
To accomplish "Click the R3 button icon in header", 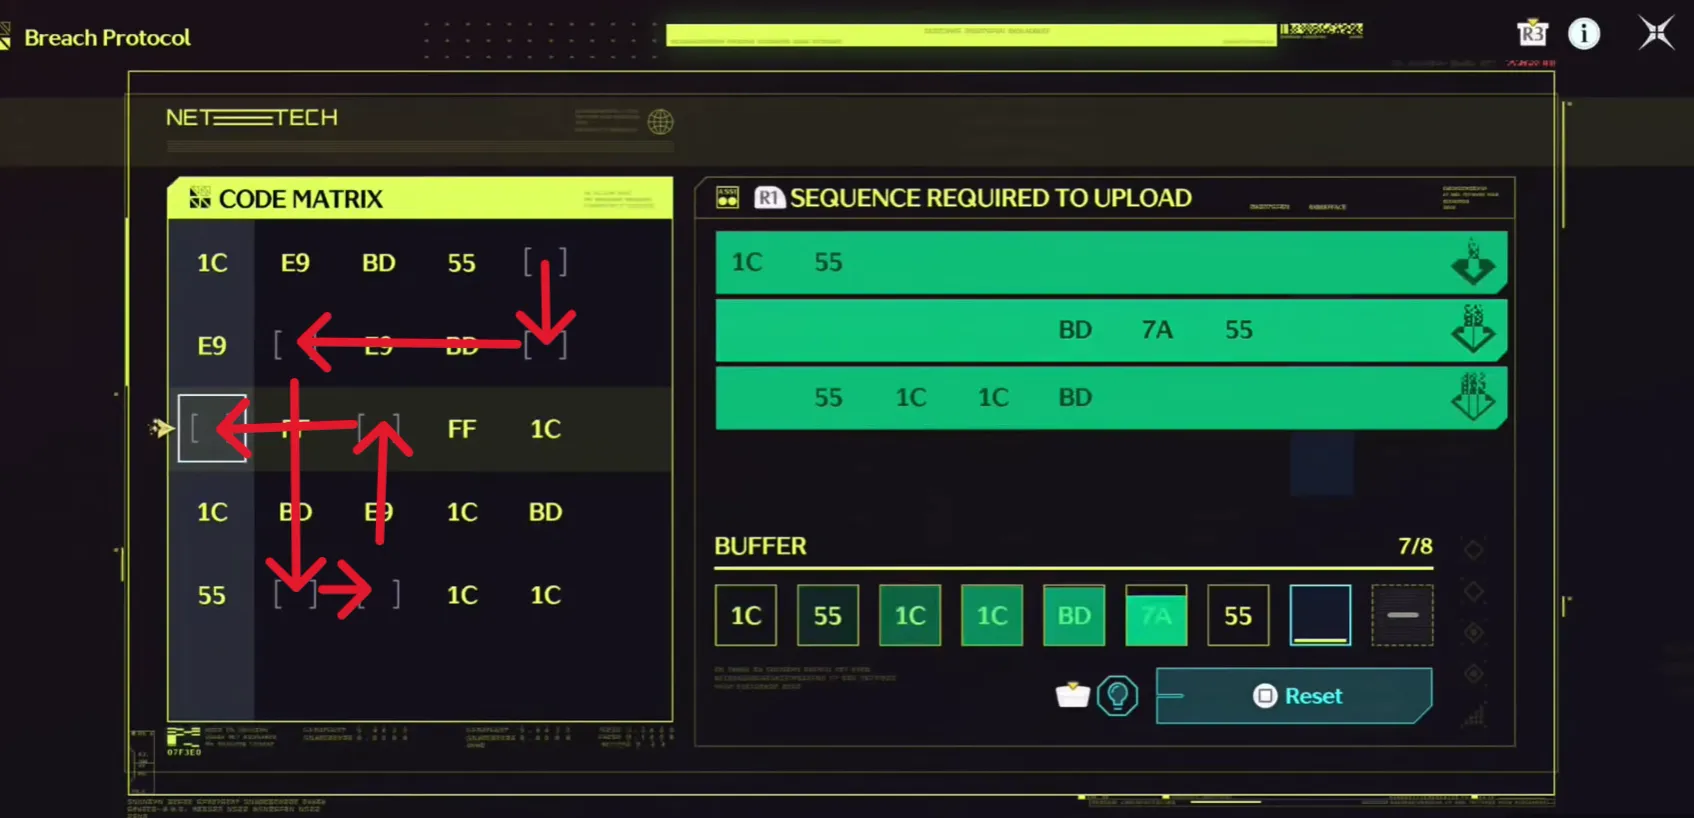I will [1531, 34].
